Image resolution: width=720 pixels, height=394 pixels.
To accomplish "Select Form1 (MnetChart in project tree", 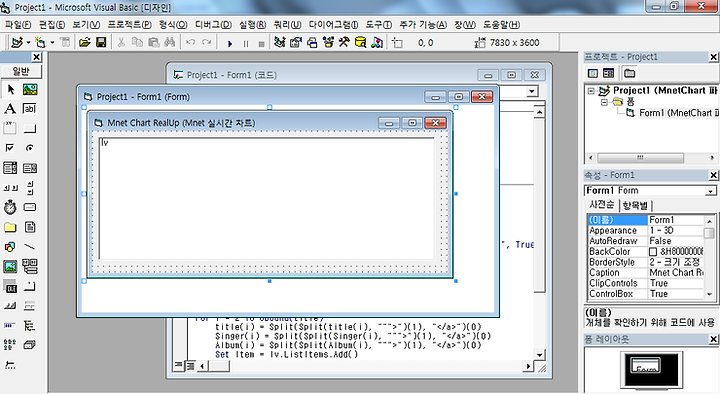I will [x=679, y=113].
